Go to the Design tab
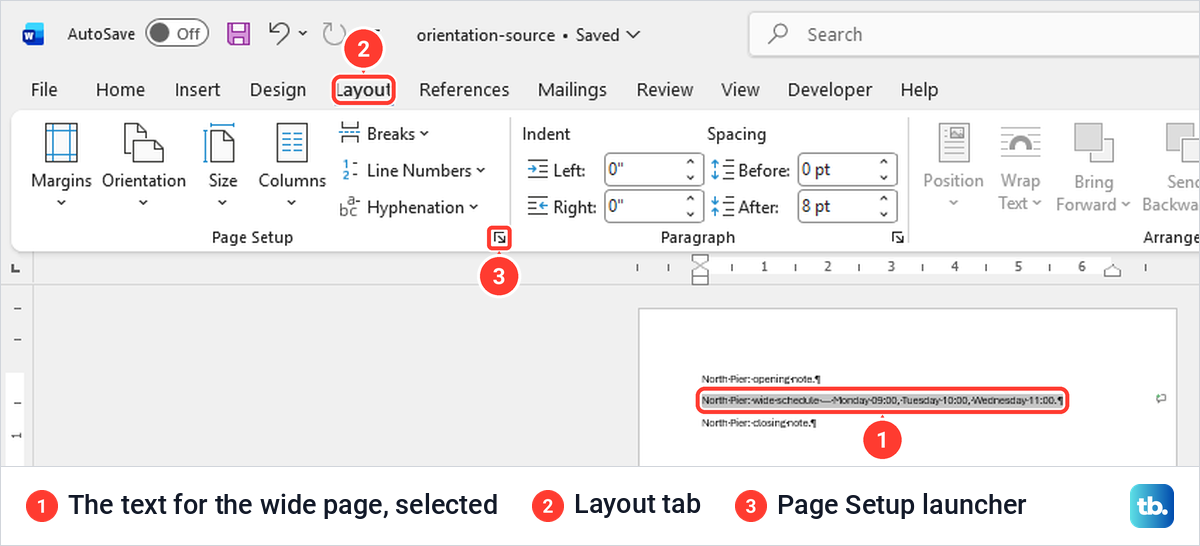Viewport: 1200px width, 546px height. (x=278, y=89)
